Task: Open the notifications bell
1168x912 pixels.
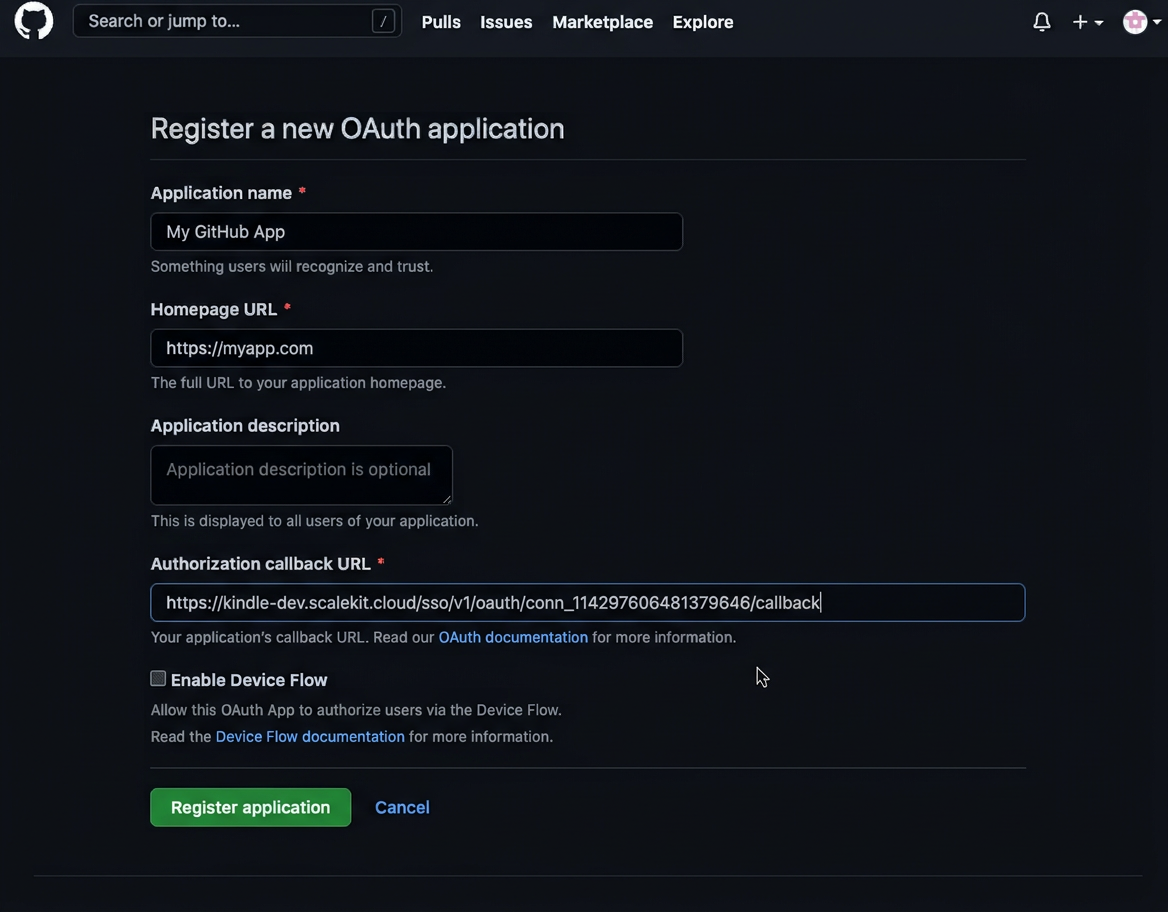Action: [x=1041, y=21]
